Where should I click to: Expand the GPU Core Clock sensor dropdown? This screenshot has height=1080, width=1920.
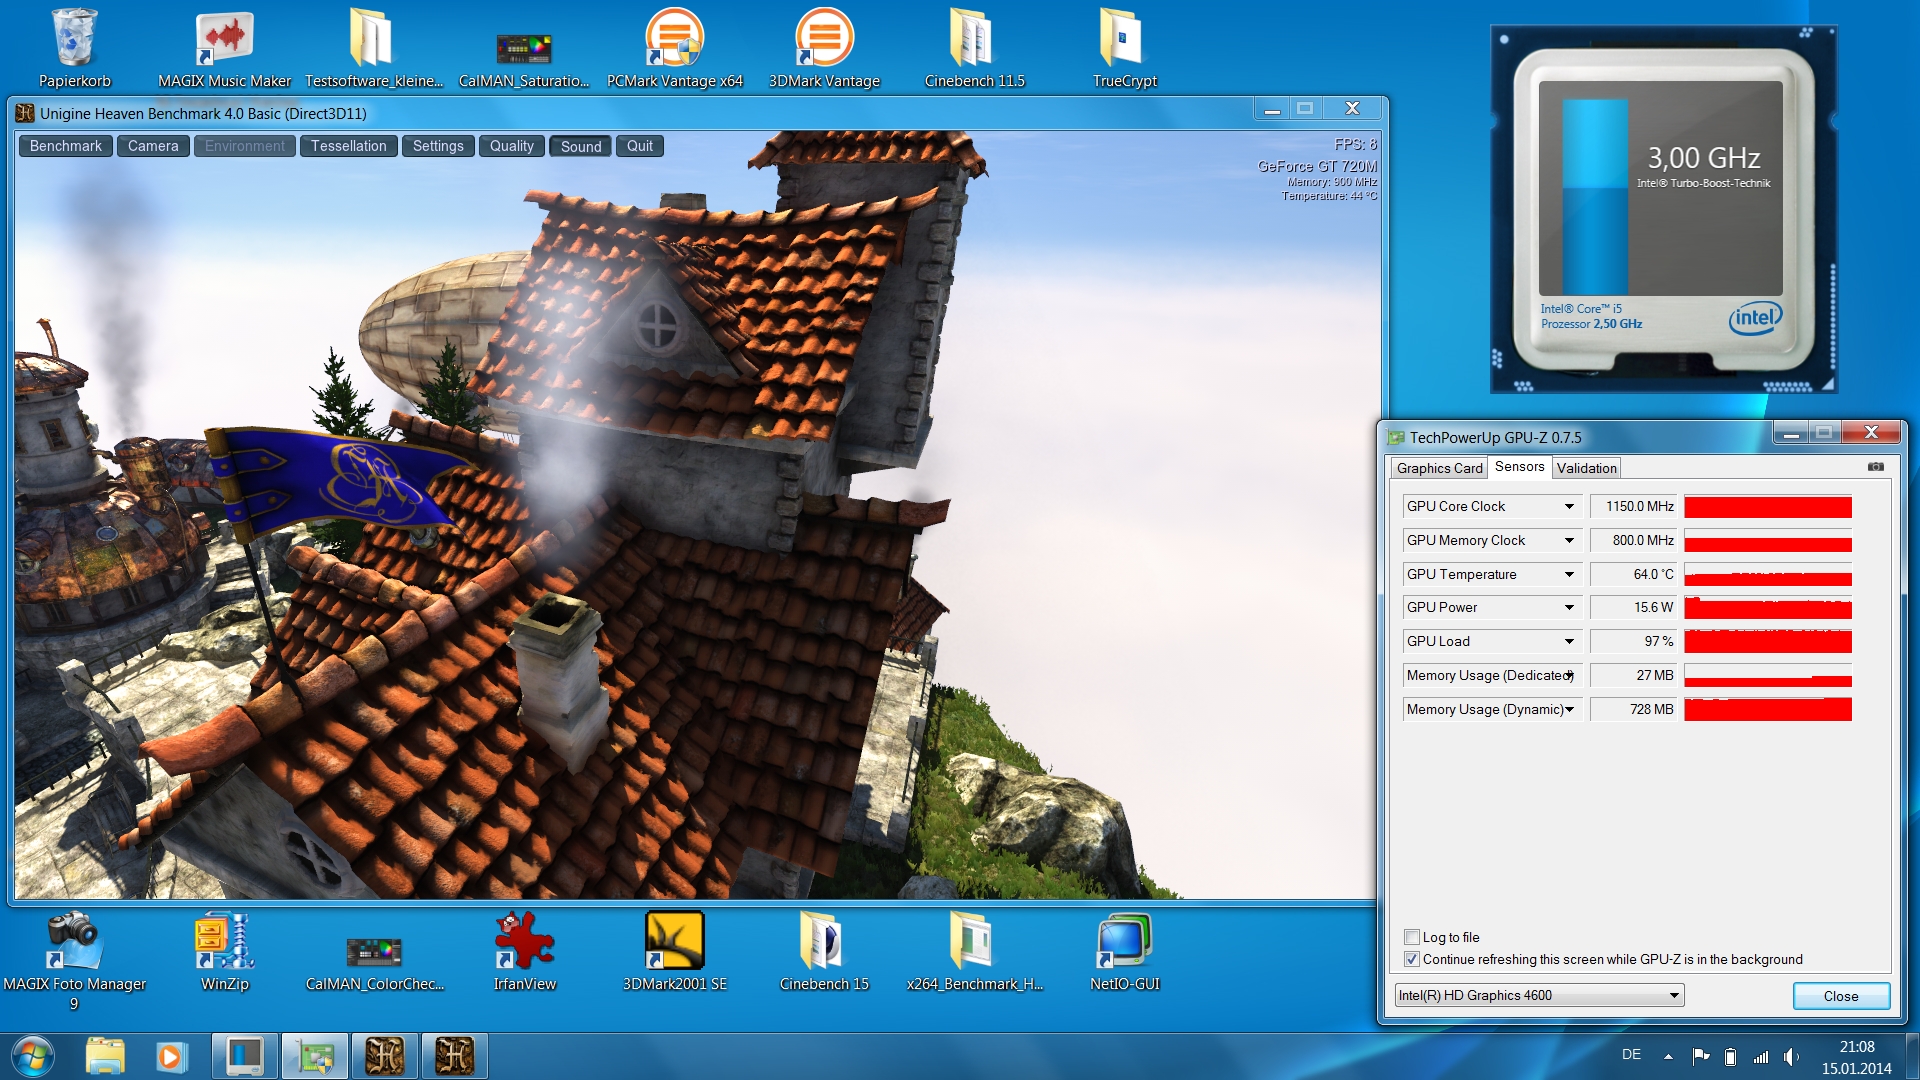[1569, 507]
